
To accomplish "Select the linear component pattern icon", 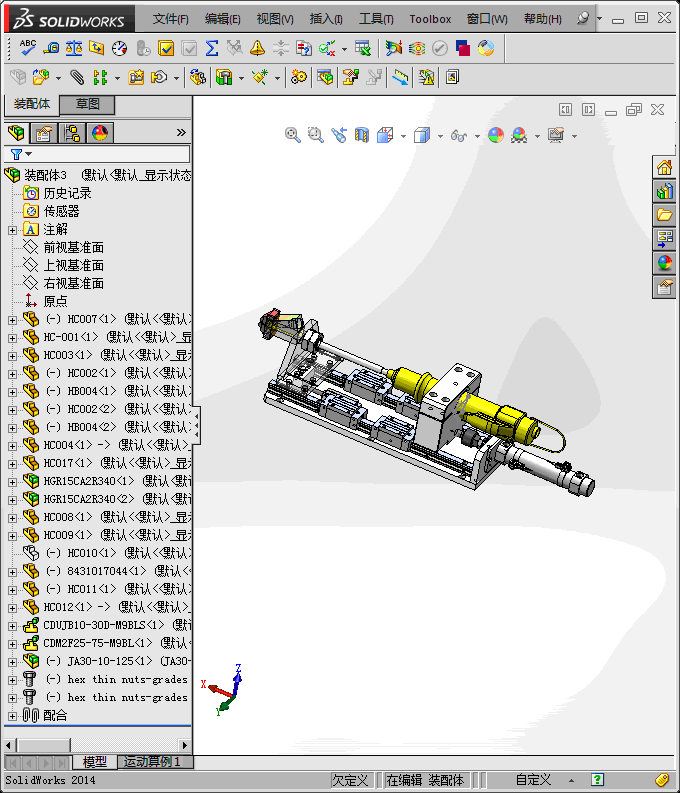I will point(100,77).
